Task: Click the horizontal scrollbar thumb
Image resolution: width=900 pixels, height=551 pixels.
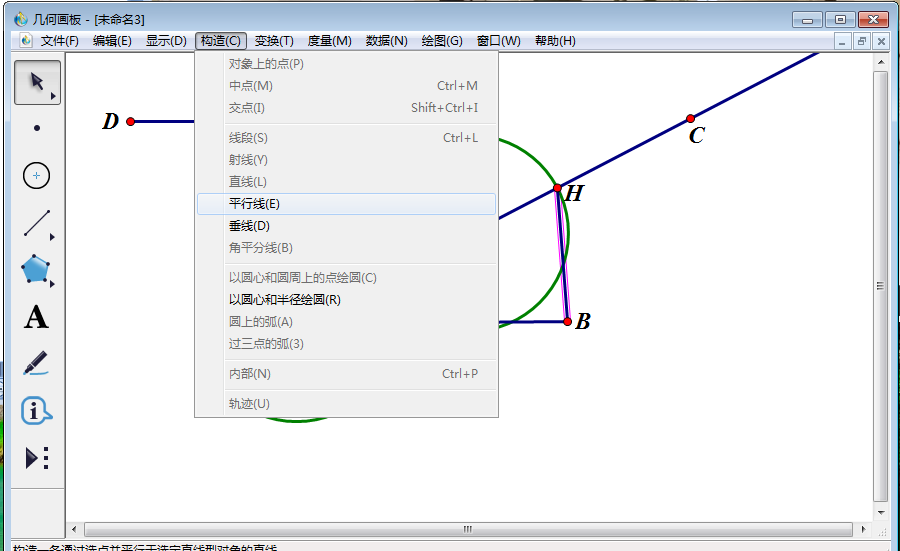Action: (x=468, y=529)
